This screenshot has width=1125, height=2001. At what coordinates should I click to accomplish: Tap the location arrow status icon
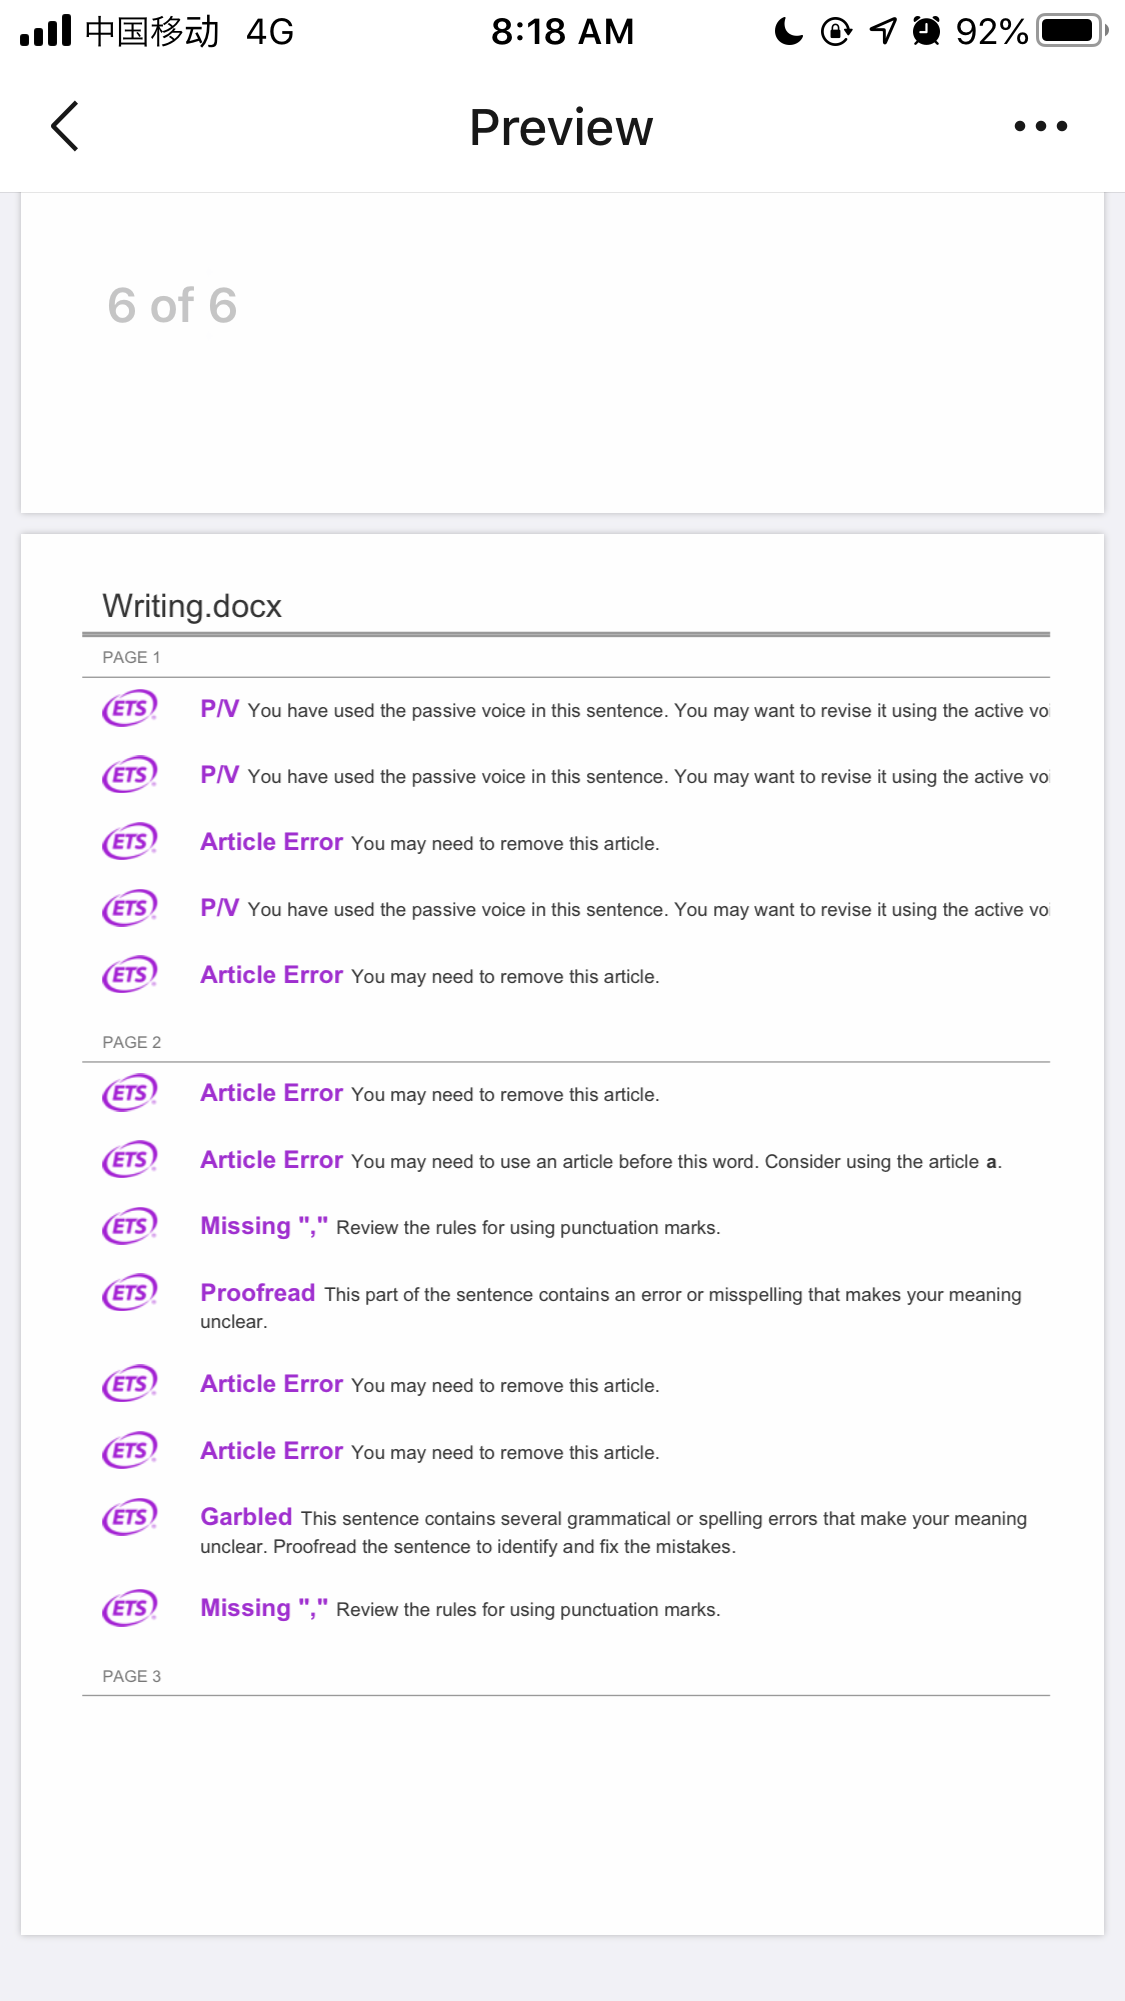883,31
